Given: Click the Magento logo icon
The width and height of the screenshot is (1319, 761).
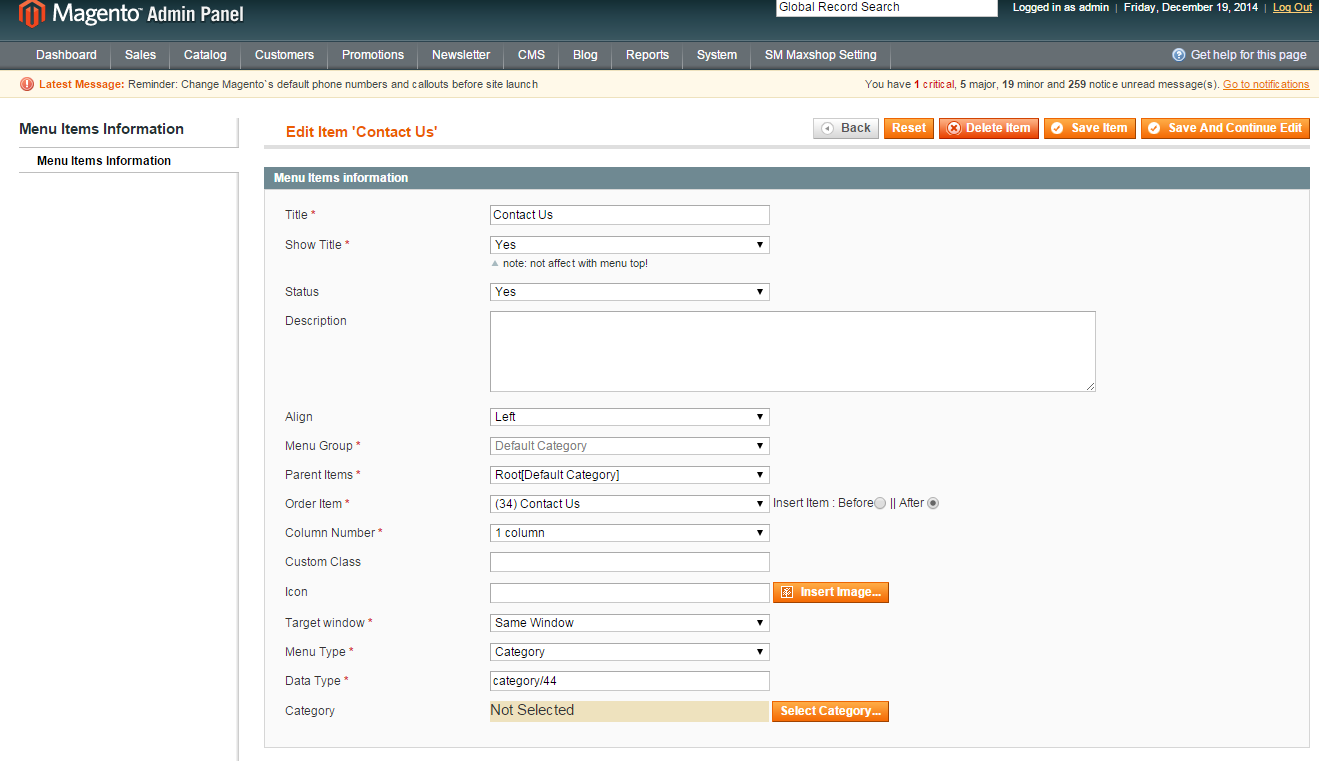Looking at the screenshot, I should 32,14.
